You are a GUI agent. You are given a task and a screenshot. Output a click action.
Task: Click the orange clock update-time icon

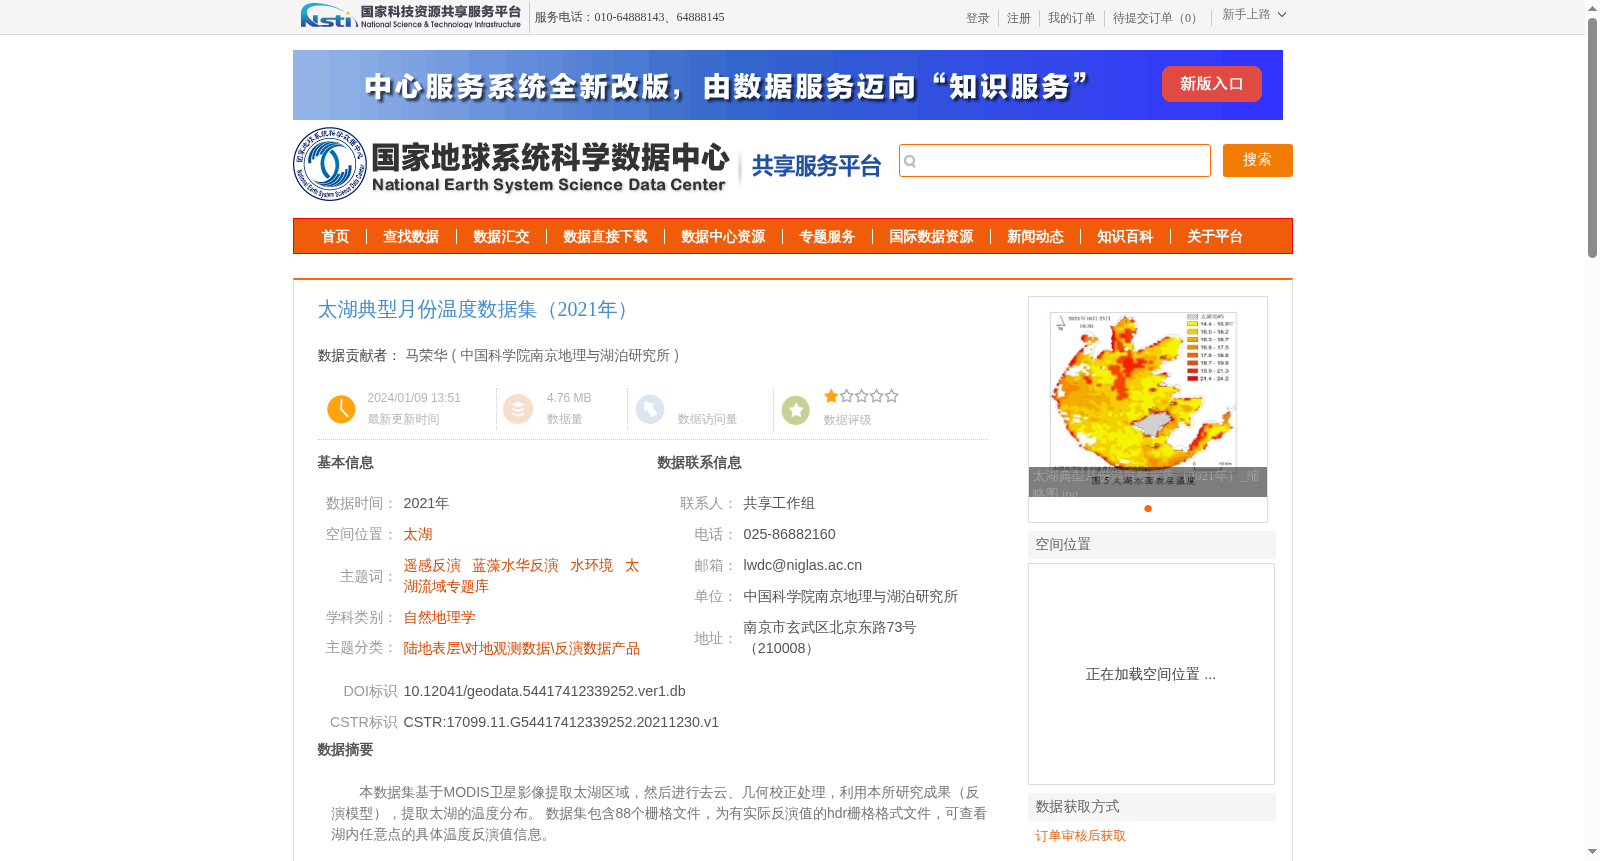341,409
